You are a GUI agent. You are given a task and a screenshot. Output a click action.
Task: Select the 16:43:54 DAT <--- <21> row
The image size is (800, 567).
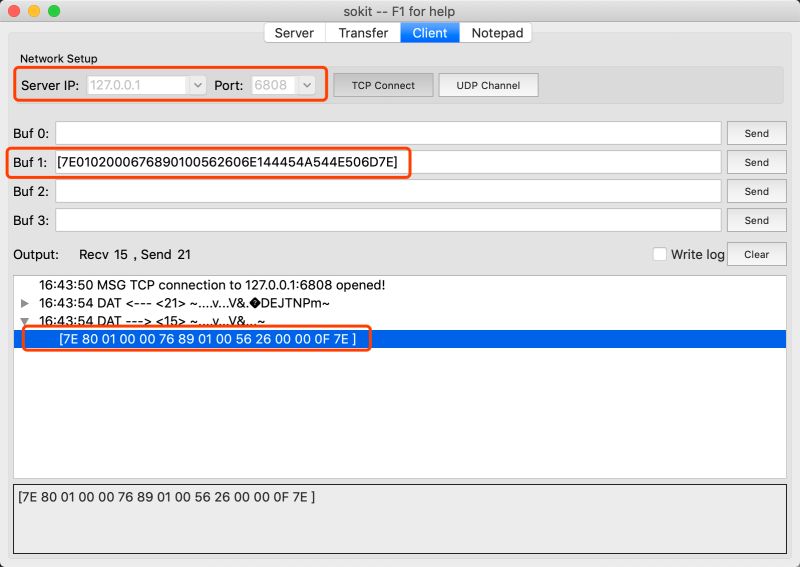coord(399,303)
